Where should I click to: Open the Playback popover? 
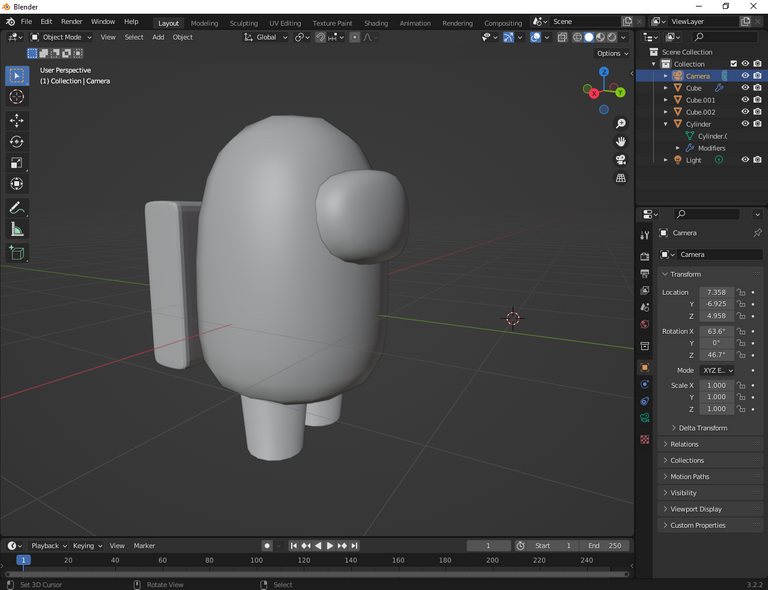tap(49, 545)
